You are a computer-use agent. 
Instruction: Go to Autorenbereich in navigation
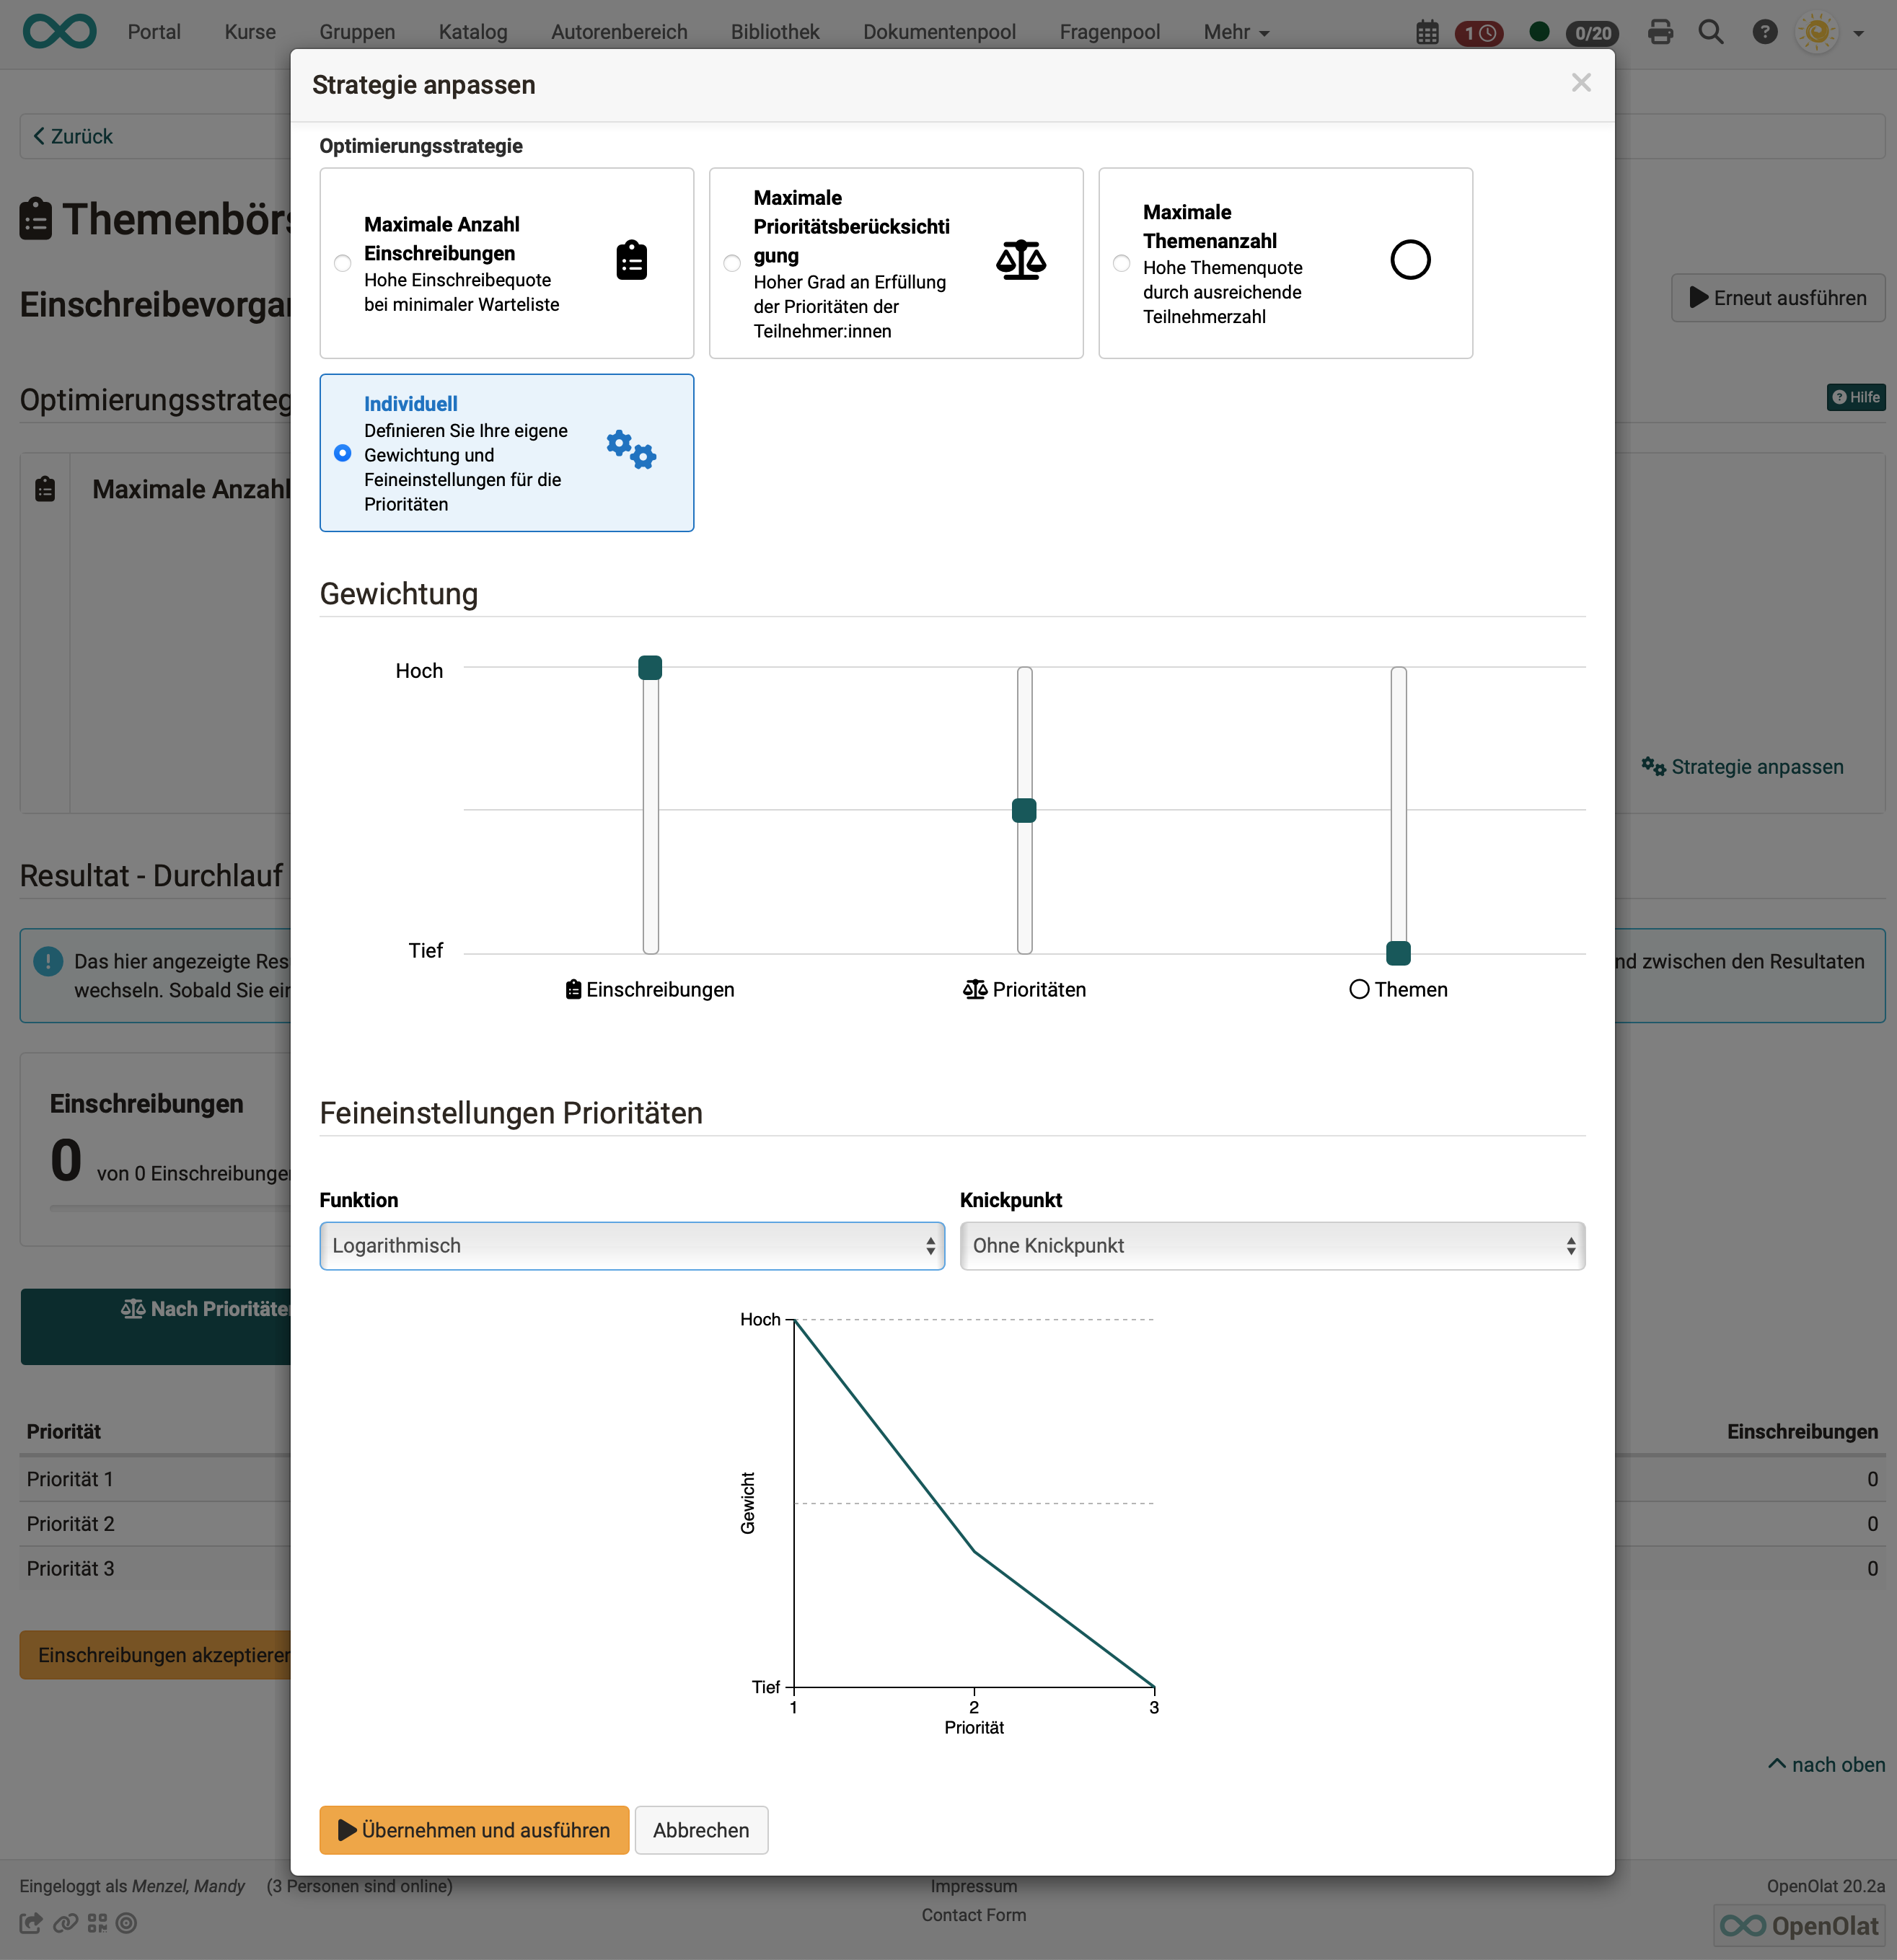(x=619, y=32)
